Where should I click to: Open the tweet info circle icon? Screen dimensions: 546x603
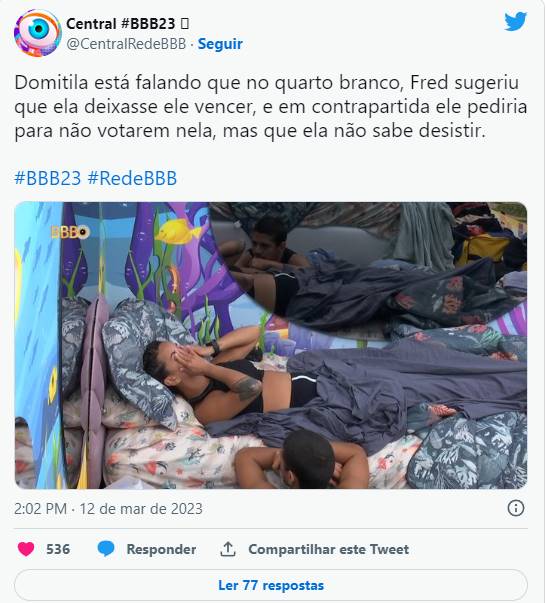(516, 508)
